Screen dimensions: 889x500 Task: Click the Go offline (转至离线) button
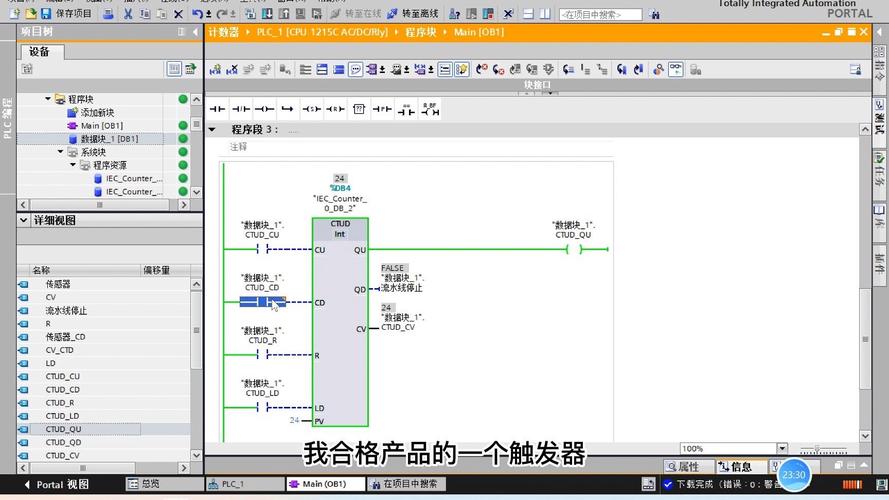click(413, 14)
